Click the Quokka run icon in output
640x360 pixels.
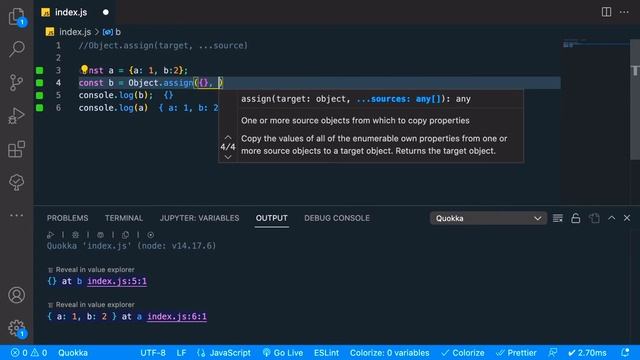50,235
